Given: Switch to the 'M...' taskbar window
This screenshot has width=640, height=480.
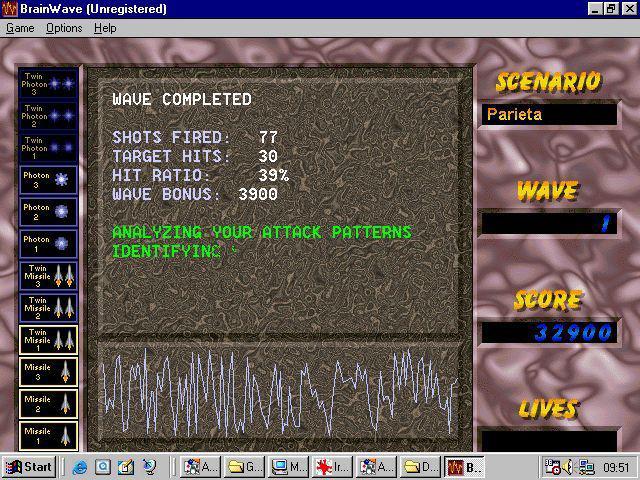Looking at the screenshot, I should click(289, 467).
